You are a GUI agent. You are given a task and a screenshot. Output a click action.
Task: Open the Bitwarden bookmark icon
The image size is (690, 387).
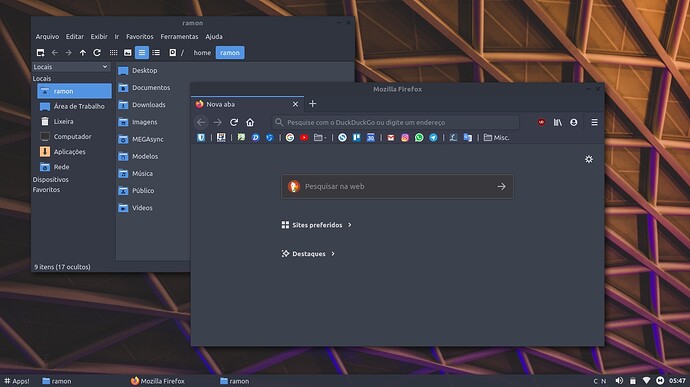click(x=201, y=138)
